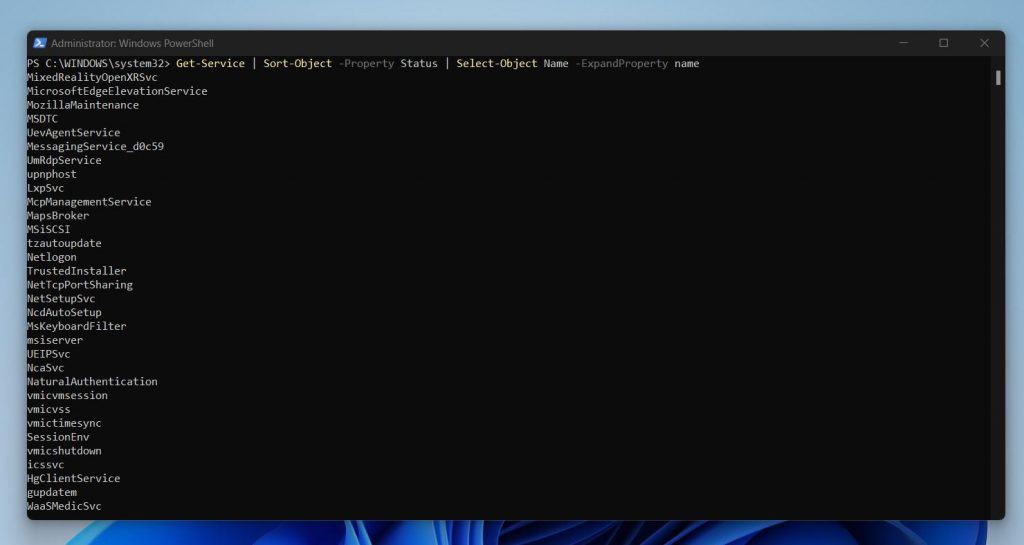Screen dimensions: 1024x545
Task: Select the vmicvss line
Action: coord(48,409)
